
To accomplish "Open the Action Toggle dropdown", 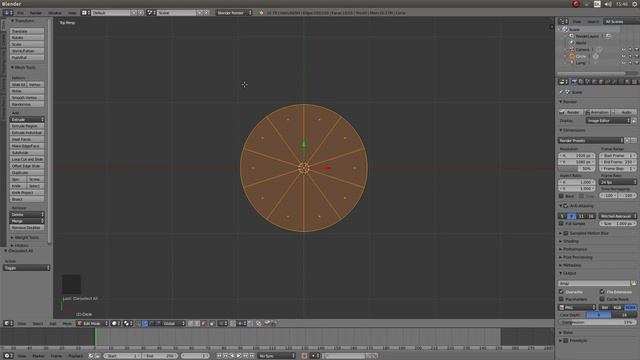I will point(27,268).
